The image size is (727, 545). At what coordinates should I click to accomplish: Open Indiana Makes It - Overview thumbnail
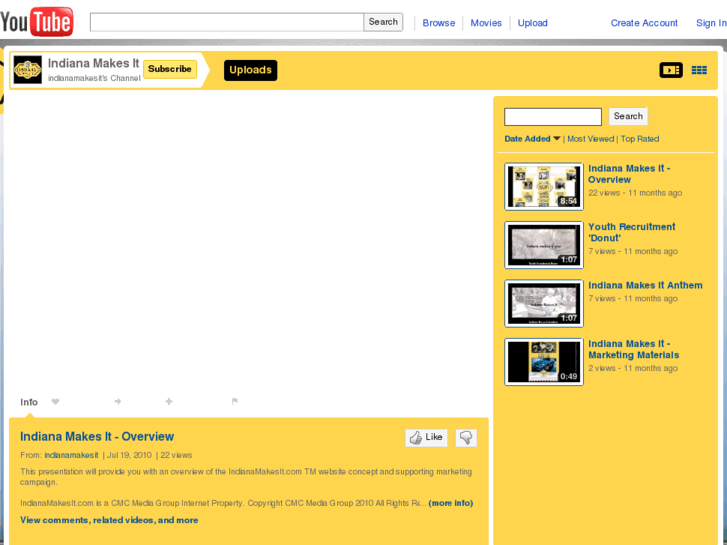[544, 186]
